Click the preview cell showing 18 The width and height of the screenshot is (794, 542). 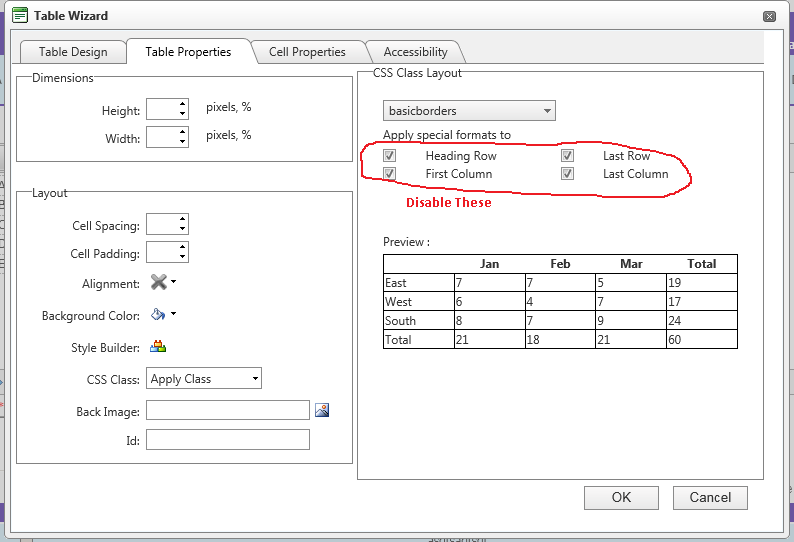(560, 340)
